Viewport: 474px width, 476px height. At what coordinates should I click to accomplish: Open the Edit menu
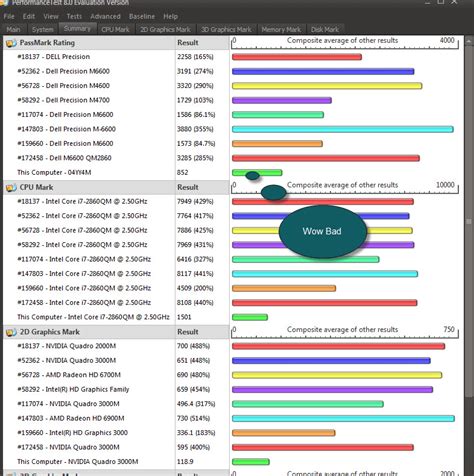[29, 16]
